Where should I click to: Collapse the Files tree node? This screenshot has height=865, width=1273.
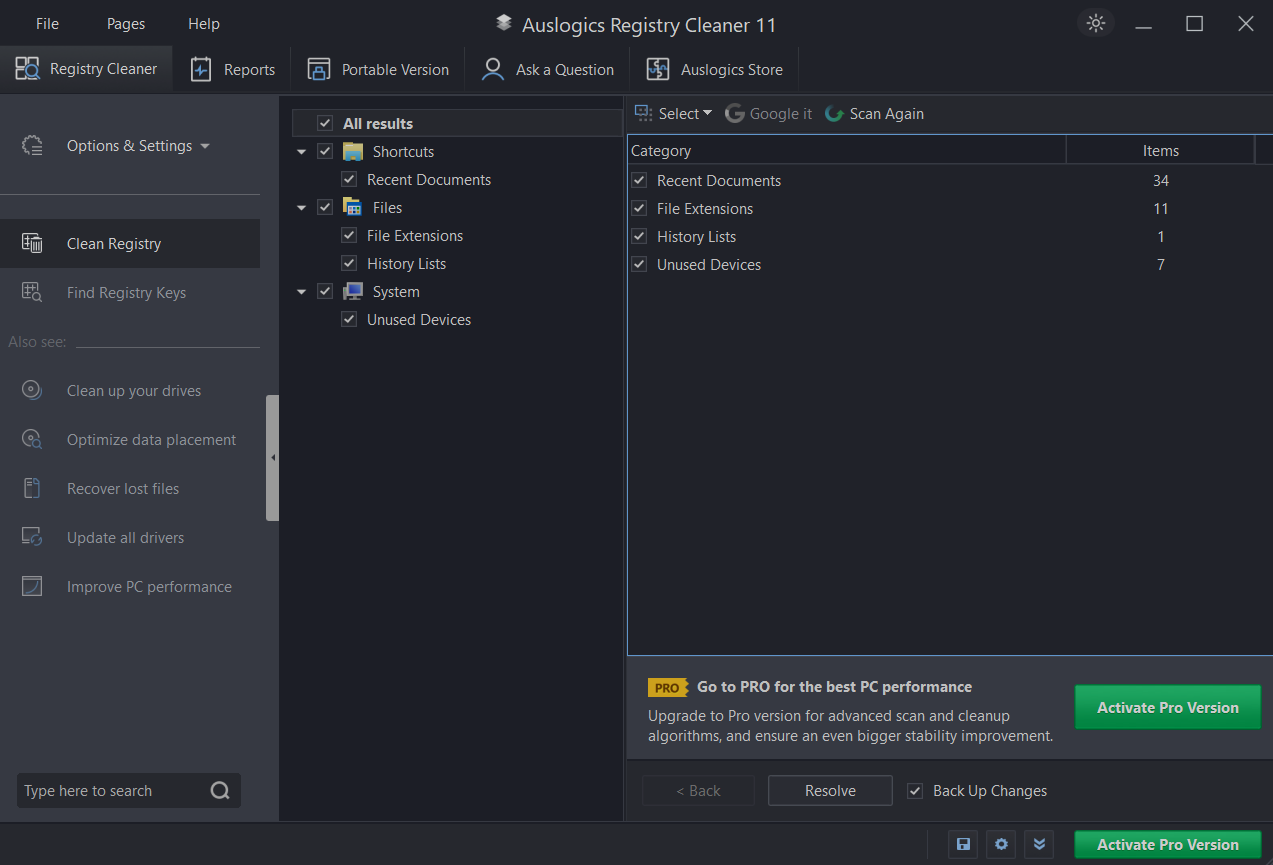pyautogui.click(x=302, y=208)
